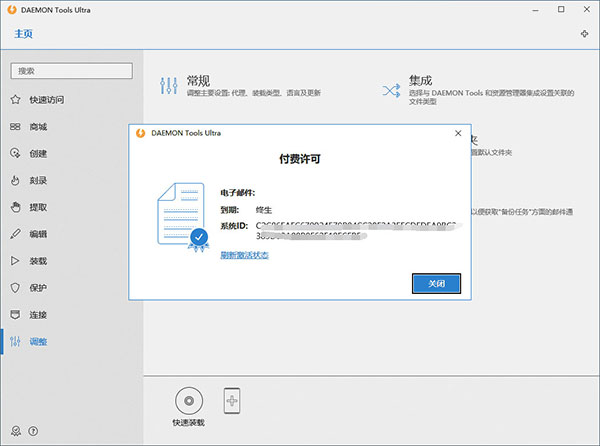
Task: Select the 创建 disc icon in sidebar
Action: [x=15, y=153]
